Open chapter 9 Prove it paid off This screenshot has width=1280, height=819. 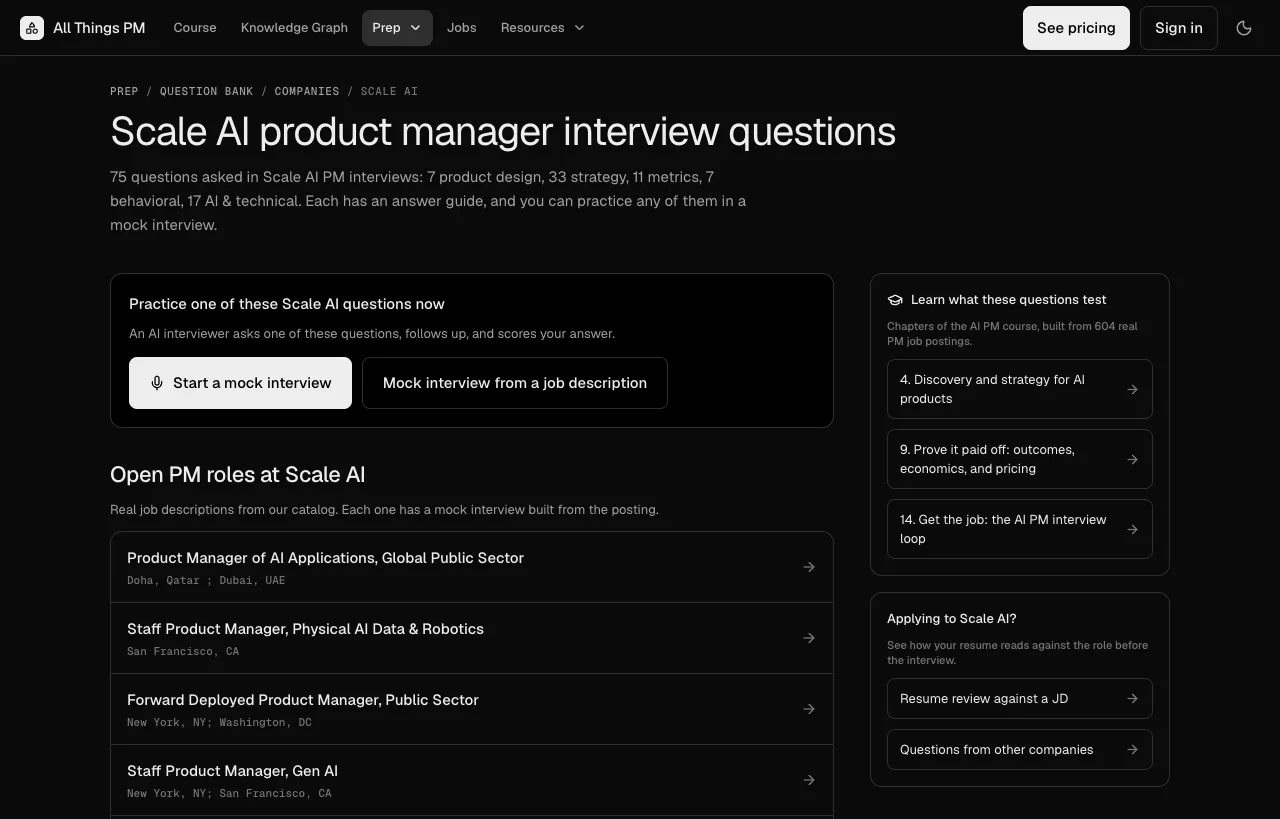click(x=1020, y=459)
